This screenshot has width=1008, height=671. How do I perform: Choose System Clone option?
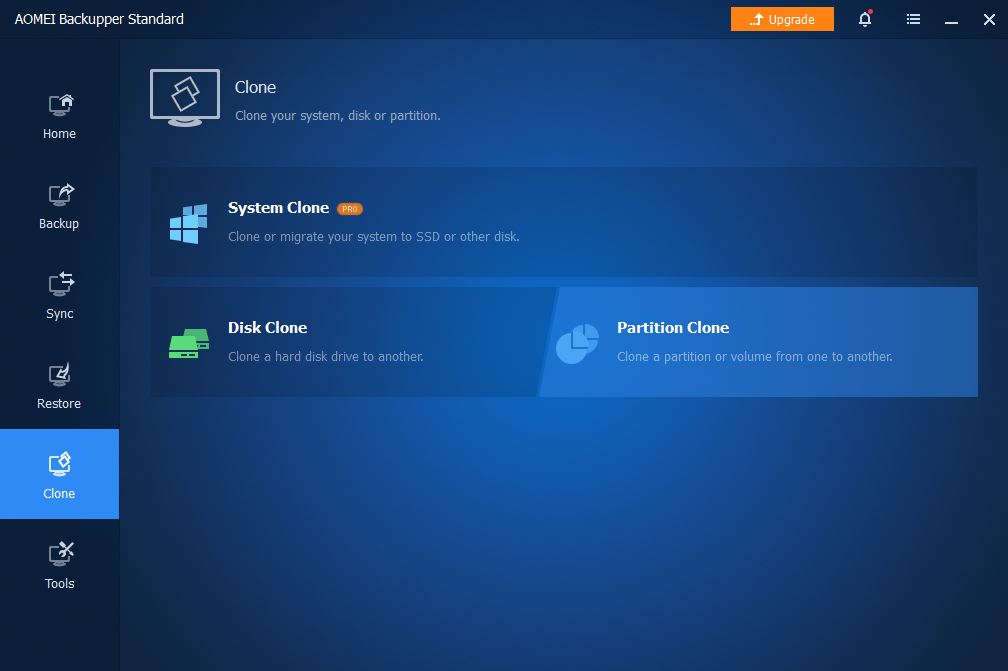tap(564, 222)
